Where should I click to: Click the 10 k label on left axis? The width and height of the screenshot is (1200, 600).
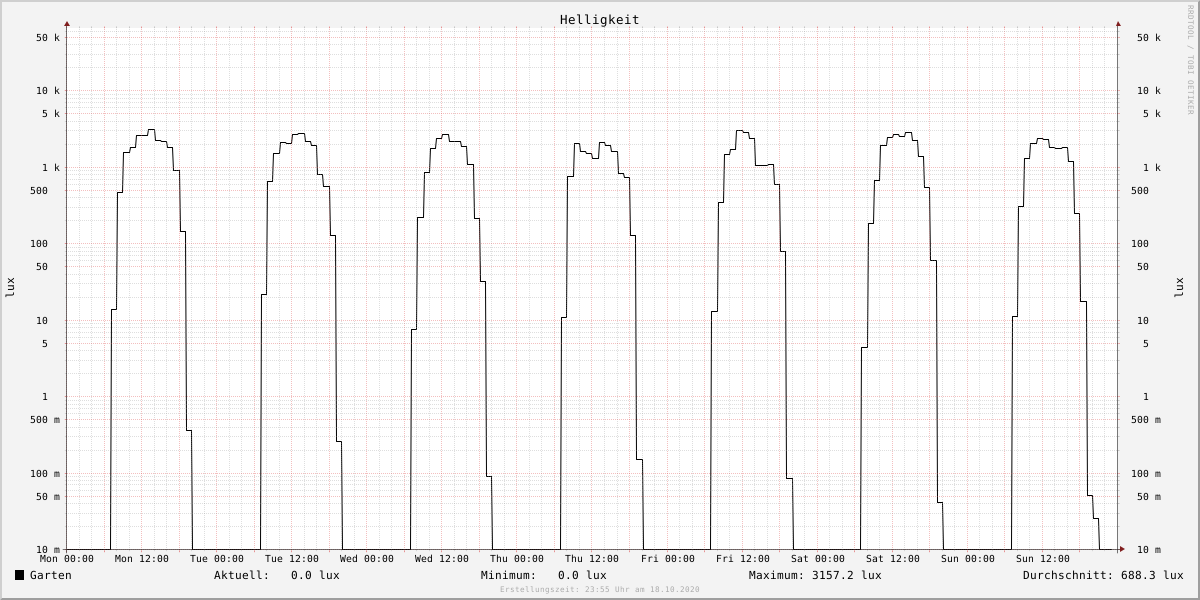[x=48, y=91]
